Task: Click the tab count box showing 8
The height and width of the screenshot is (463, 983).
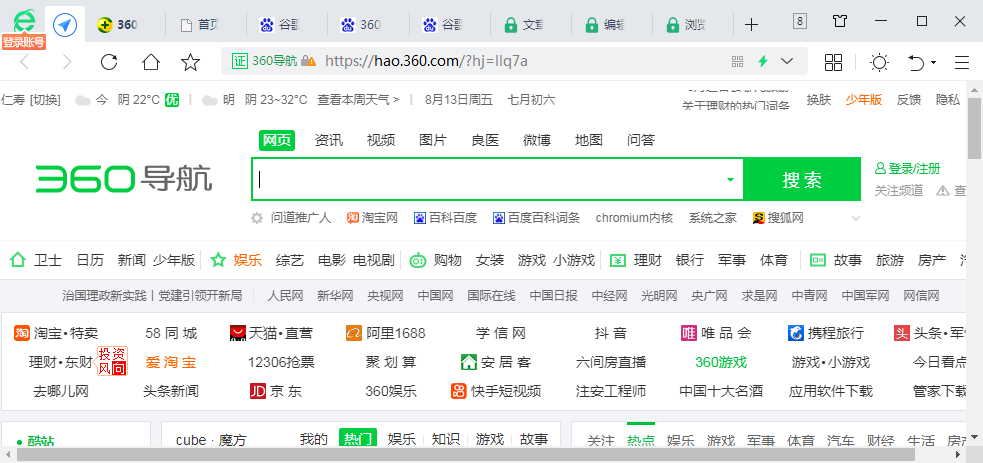Action: (799, 21)
